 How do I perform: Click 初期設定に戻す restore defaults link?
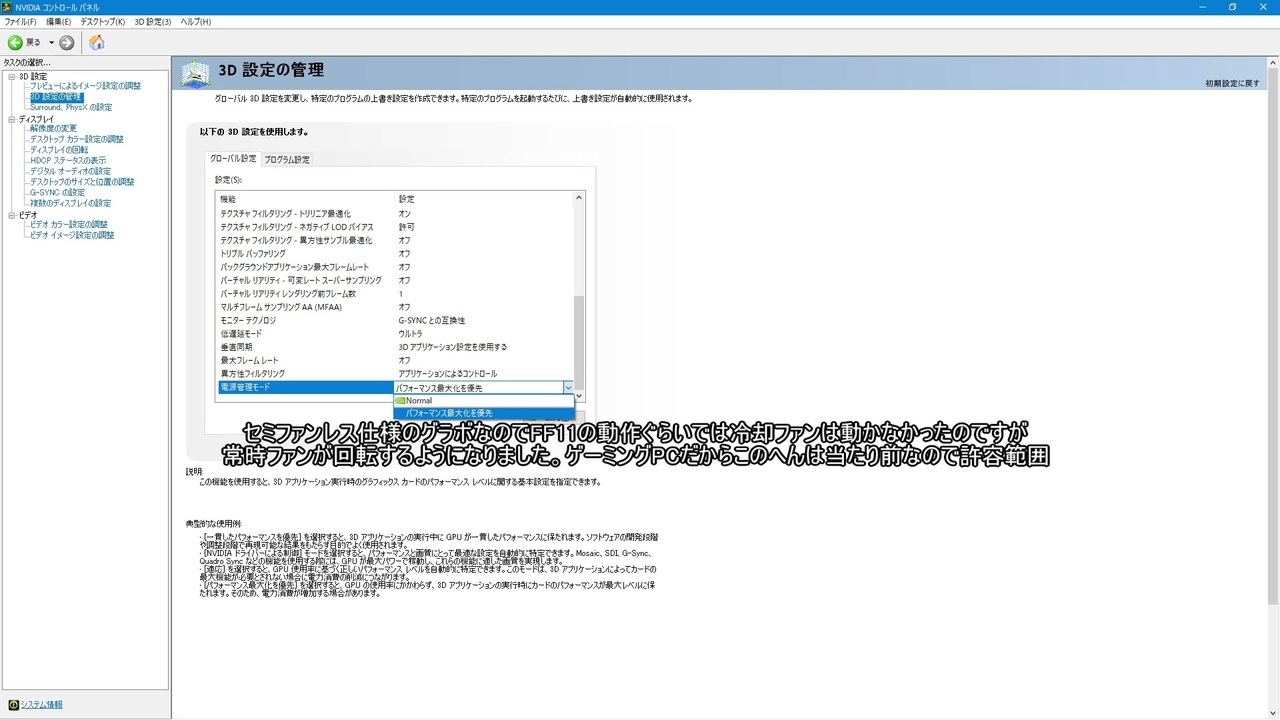pyautogui.click(x=1233, y=83)
